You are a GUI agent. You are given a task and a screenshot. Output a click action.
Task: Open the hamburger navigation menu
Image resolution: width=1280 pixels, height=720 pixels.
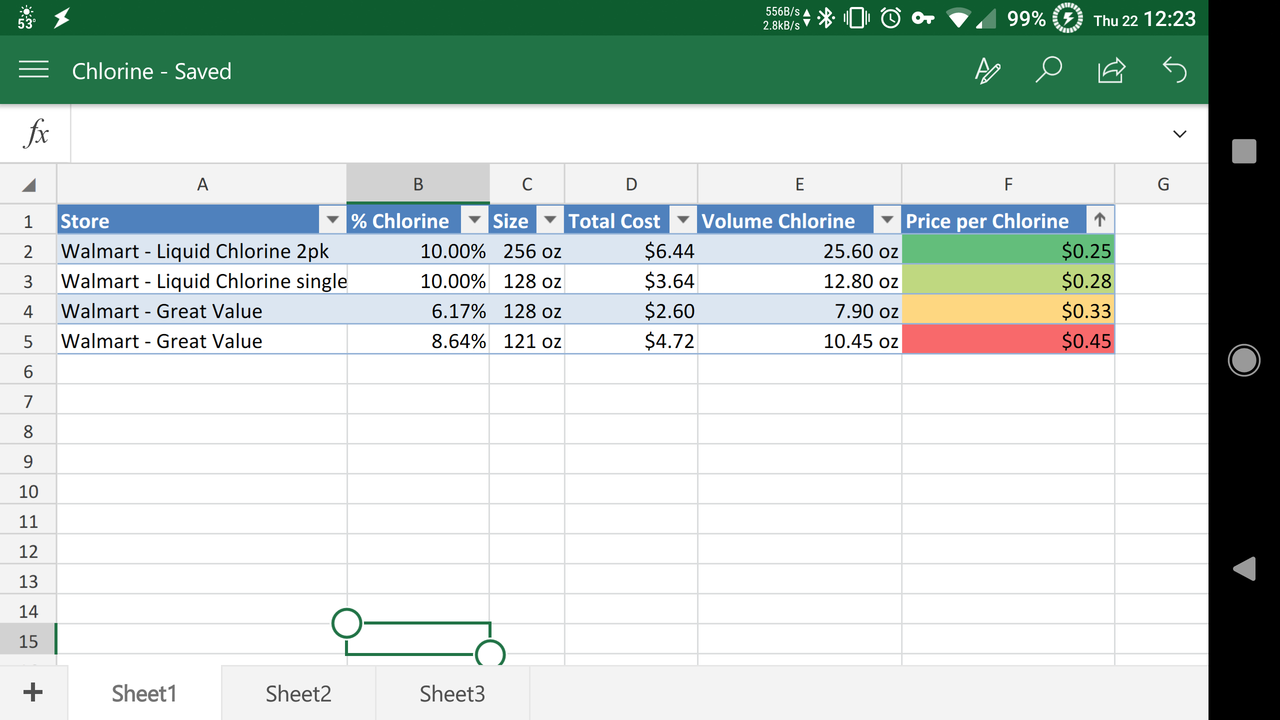[x=34, y=70]
